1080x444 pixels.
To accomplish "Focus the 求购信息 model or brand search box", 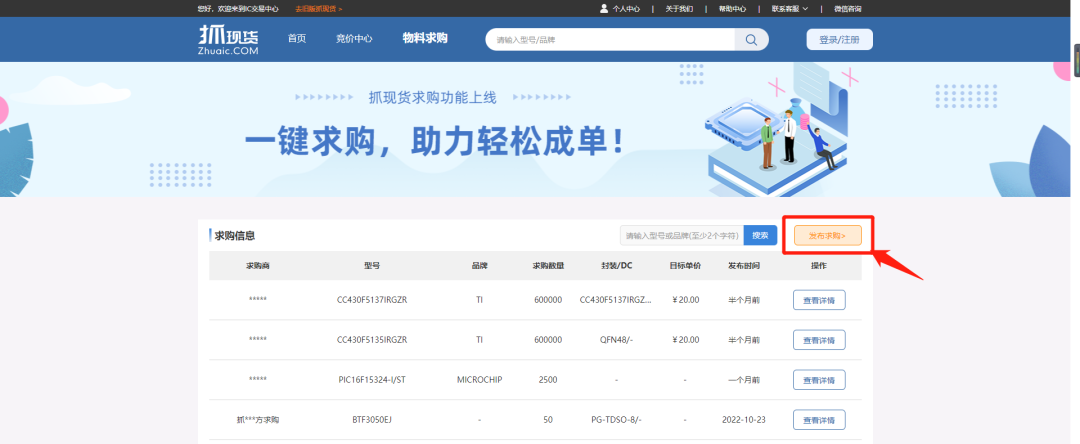I will point(682,235).
